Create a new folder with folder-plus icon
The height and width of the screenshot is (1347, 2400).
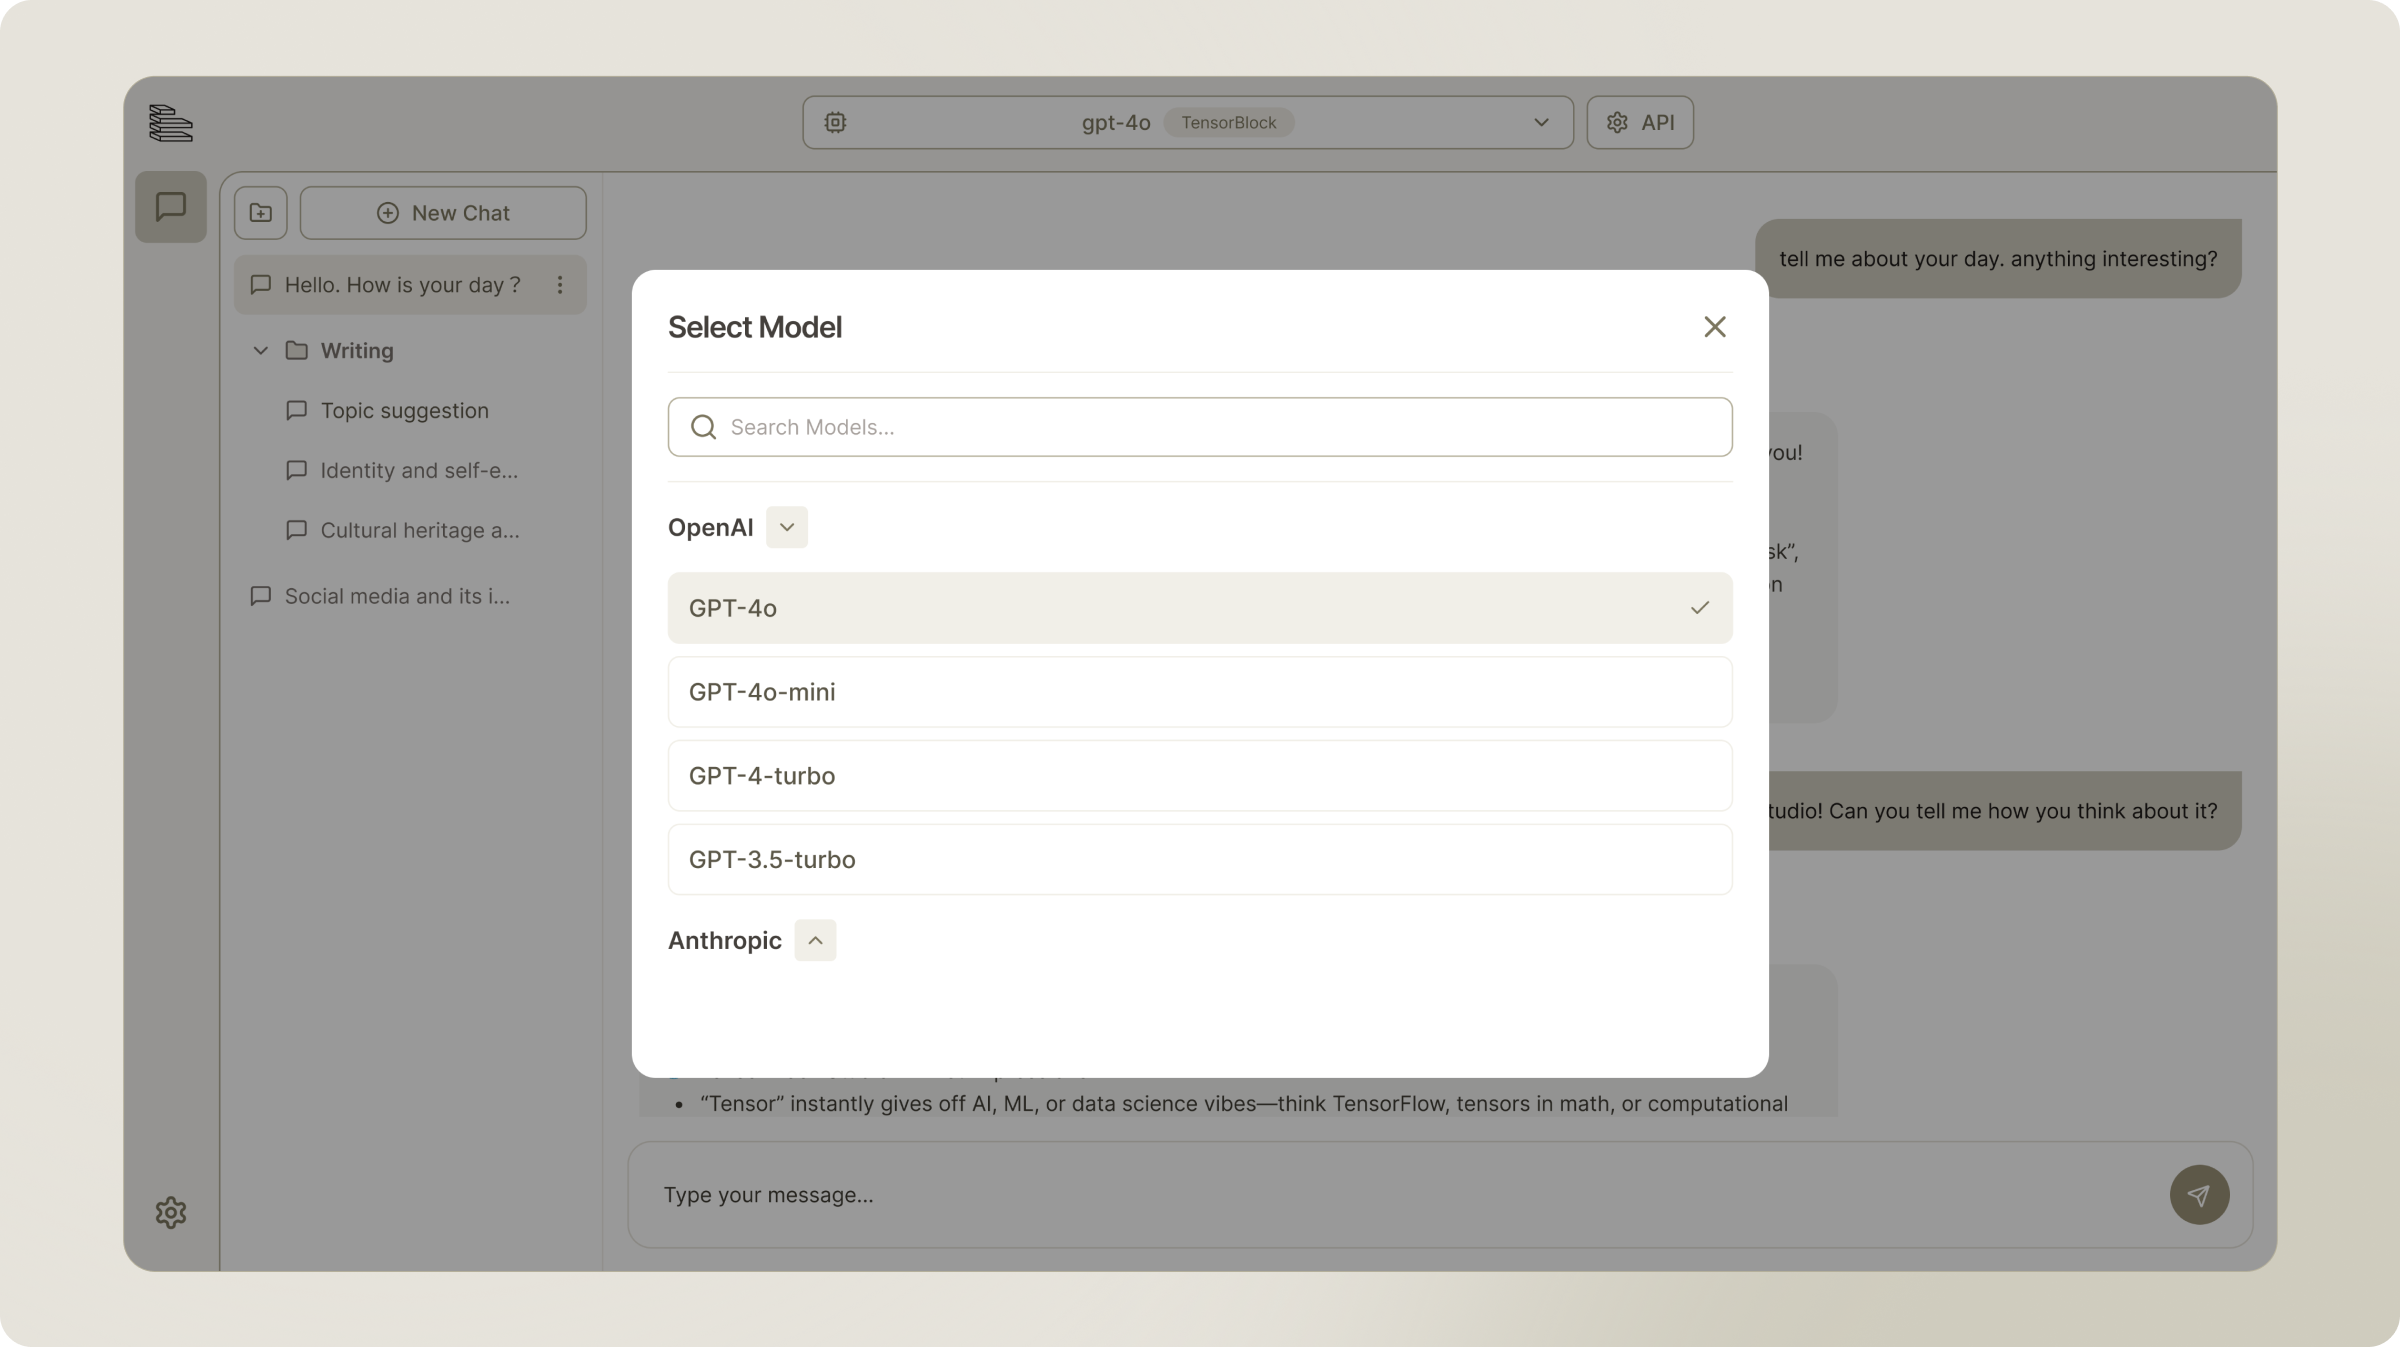pyautogui.click(x=261, y=213)
